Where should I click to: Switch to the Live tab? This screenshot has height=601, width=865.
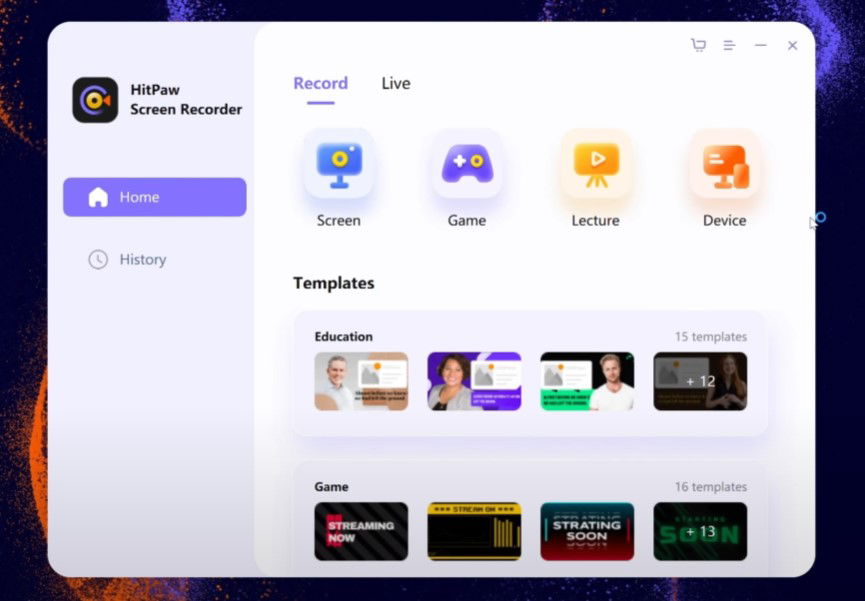coord(396,83)
